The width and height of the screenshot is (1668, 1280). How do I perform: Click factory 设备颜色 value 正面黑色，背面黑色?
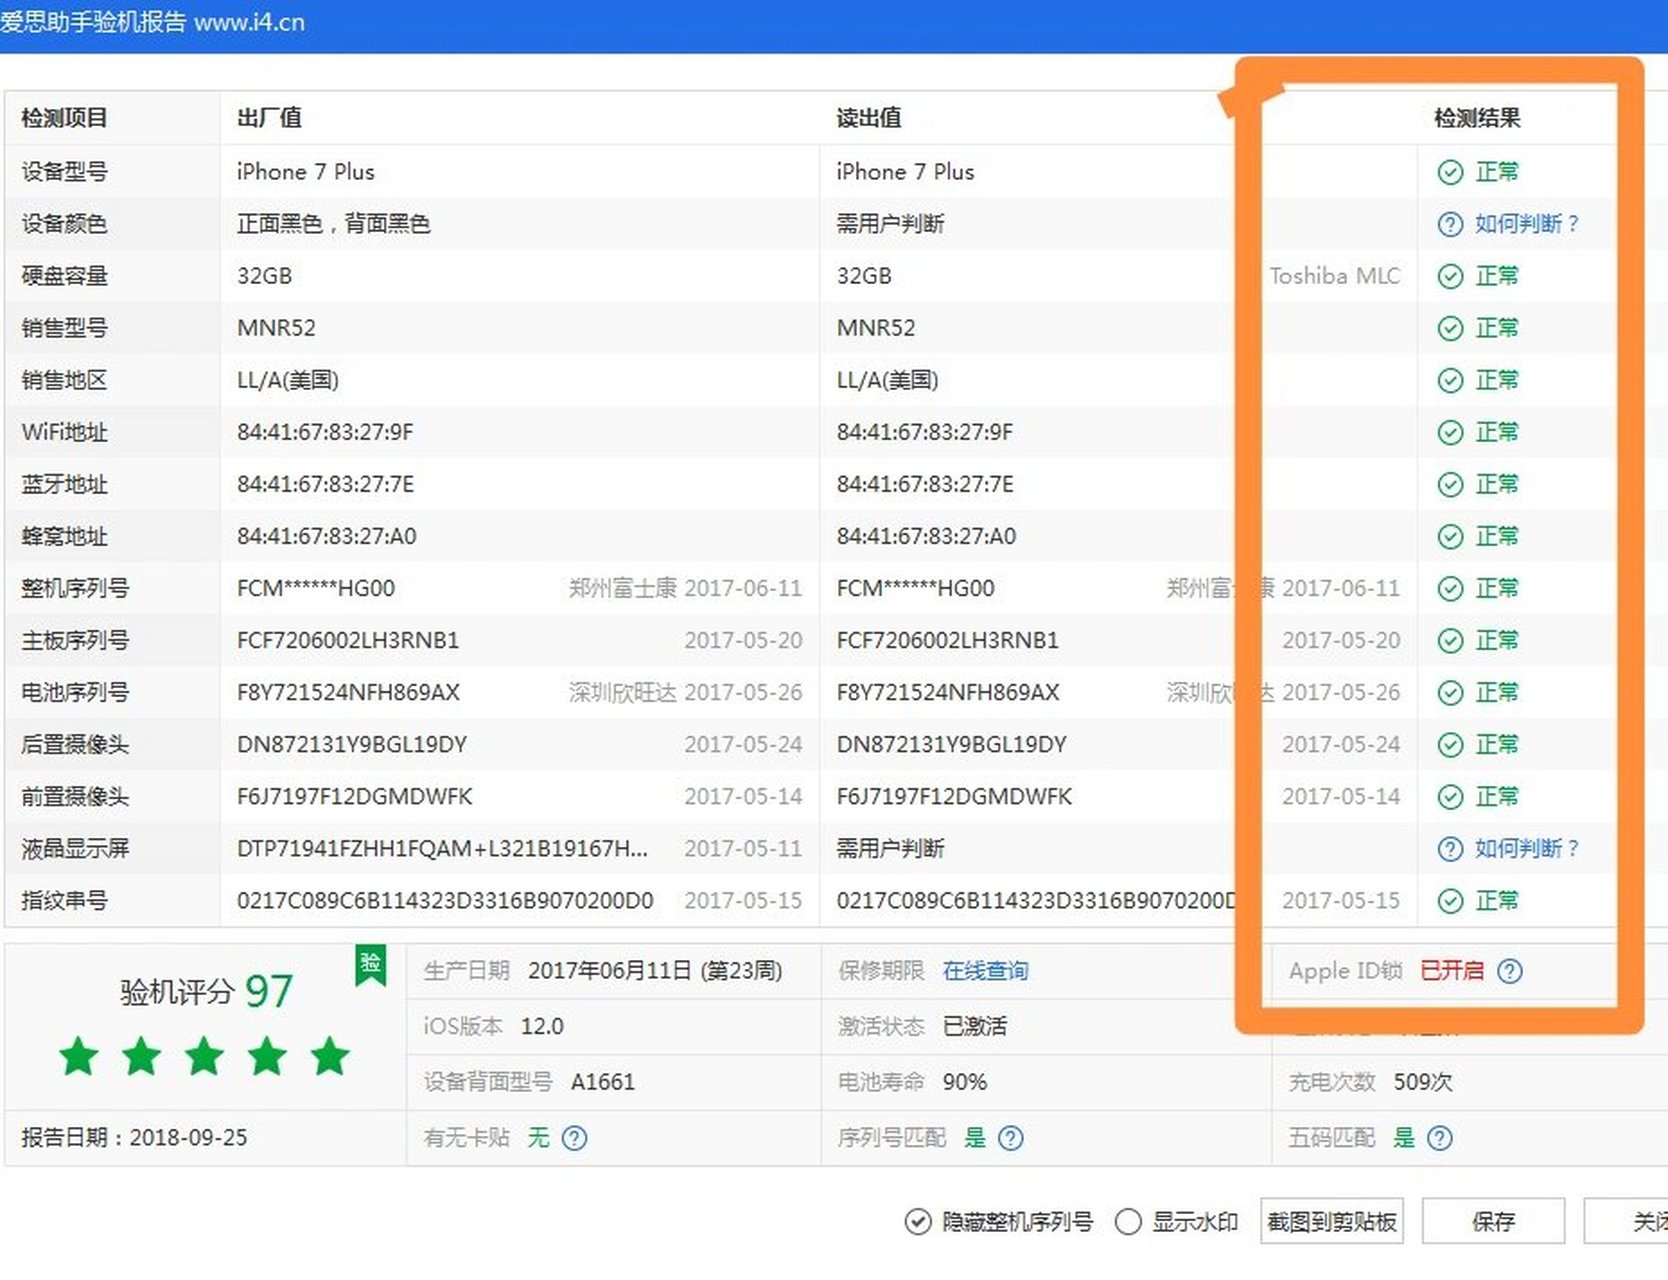[334, 224]
